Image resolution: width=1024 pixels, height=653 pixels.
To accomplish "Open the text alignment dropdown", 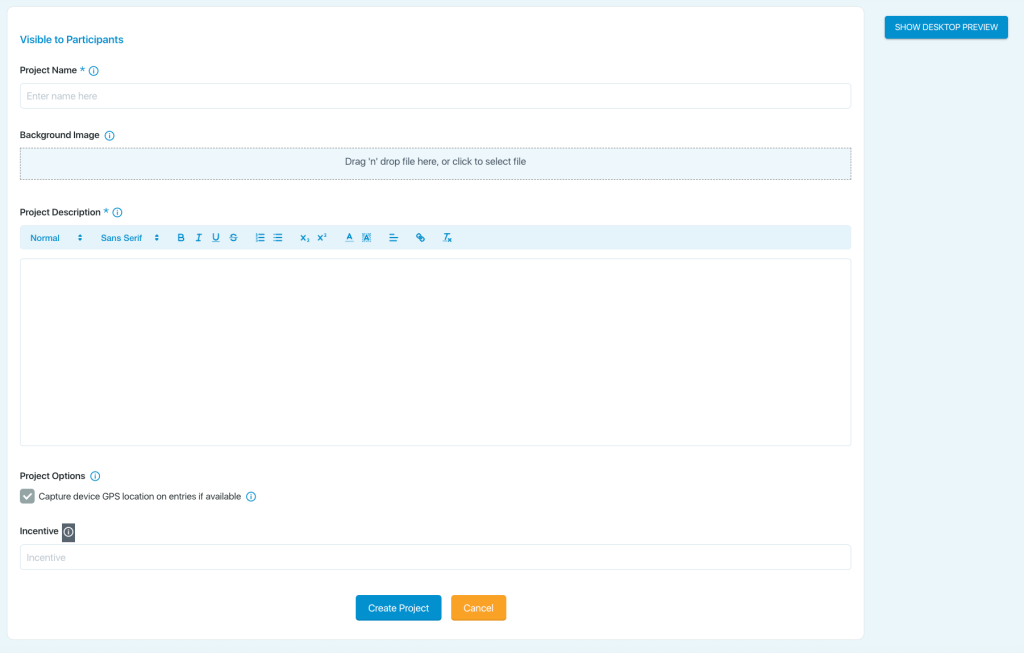I will click(393, 238).
